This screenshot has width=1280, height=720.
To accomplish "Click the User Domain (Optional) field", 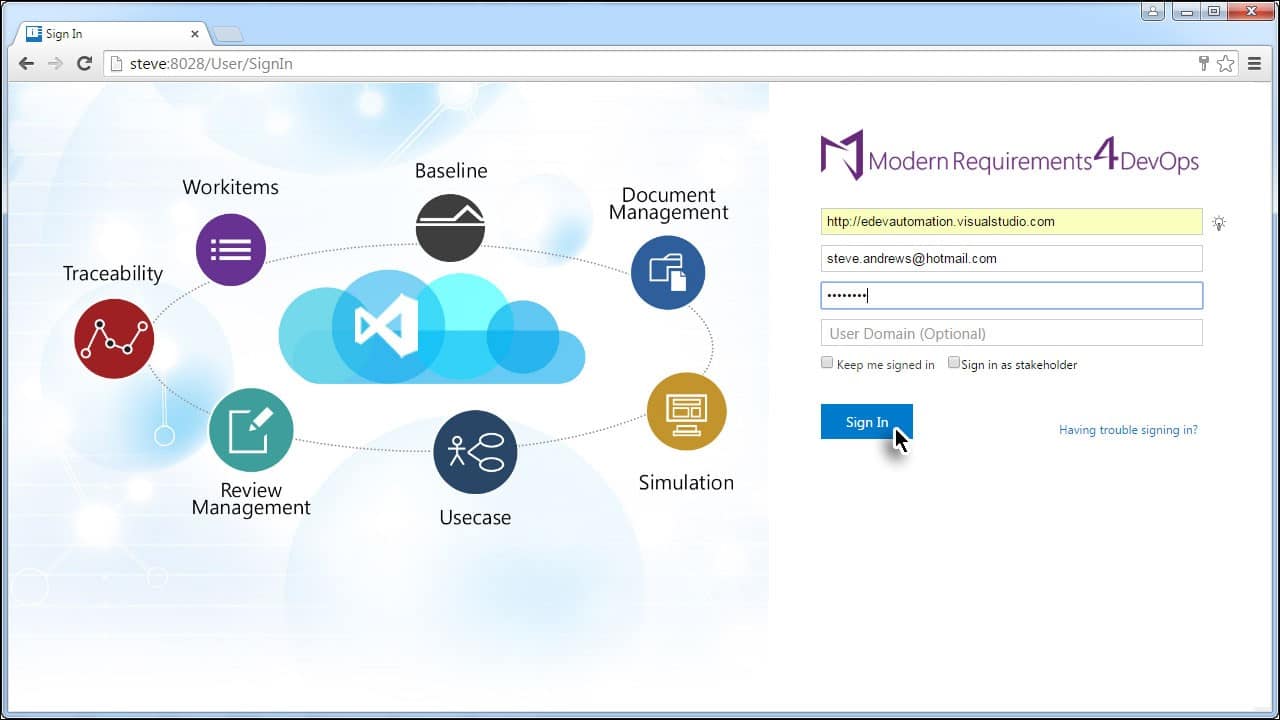I will point(1011,333).
